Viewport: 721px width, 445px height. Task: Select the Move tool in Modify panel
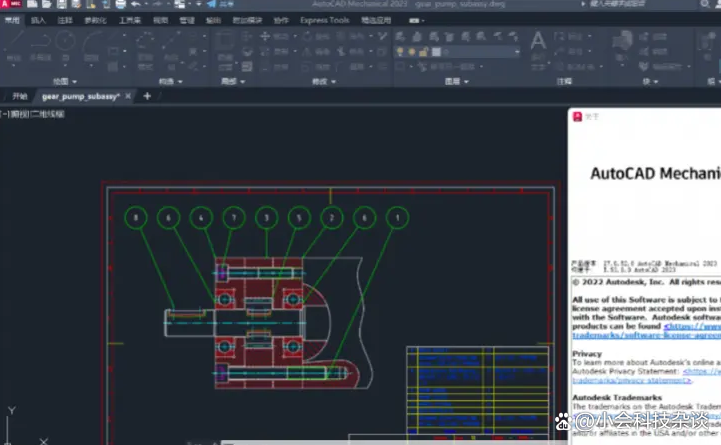click(x=274, y=36)
